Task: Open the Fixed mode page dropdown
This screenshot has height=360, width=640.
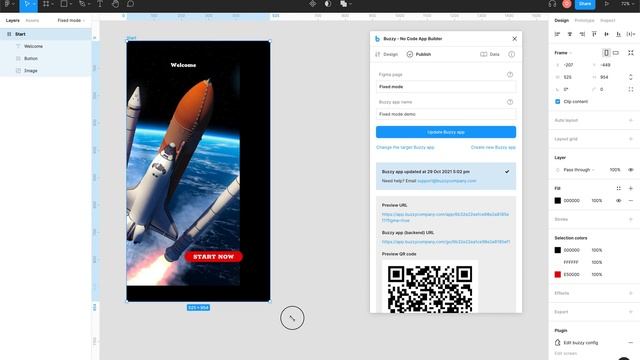Action: [71, 20]
